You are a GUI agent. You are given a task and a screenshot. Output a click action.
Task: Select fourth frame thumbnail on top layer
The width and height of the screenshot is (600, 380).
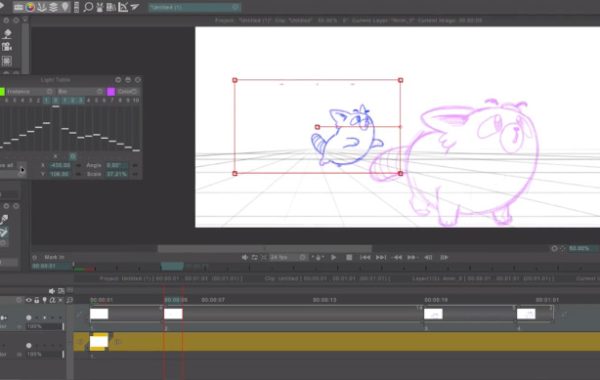point(526,314)
